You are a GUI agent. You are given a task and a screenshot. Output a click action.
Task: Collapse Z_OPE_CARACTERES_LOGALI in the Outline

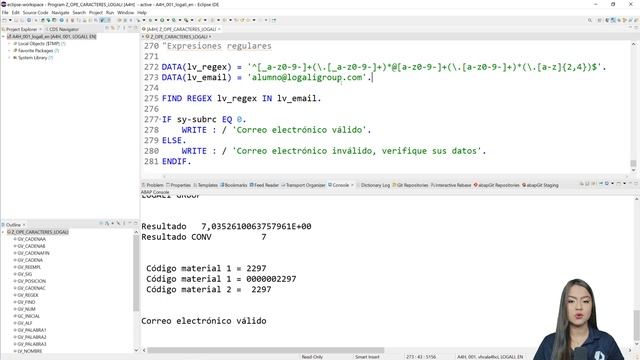(x=3, y=232)
